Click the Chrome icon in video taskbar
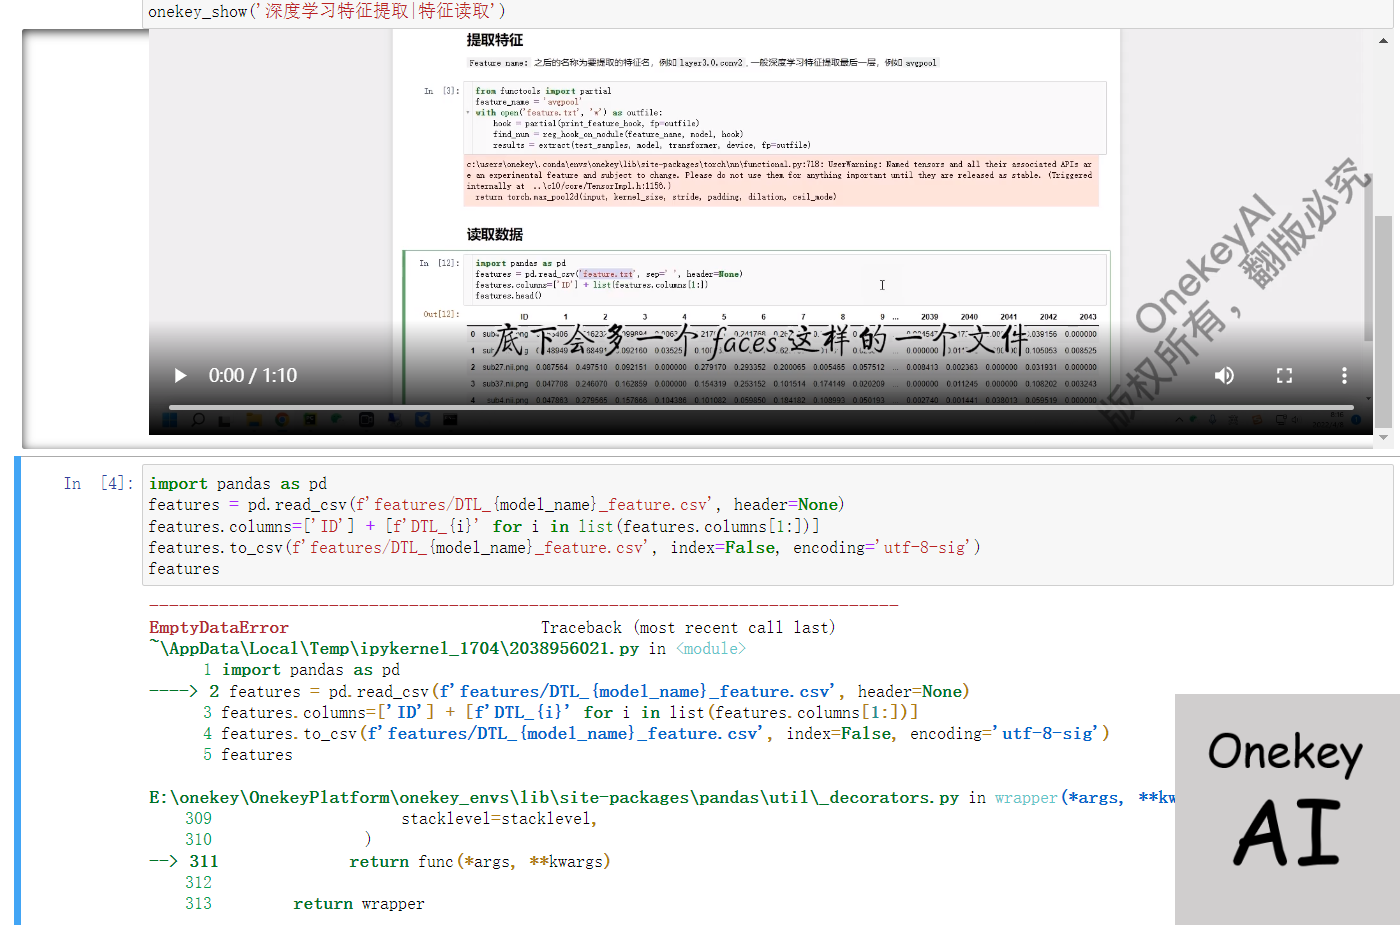The width and height of the screenshot is (1400, 925). pyautogui.click(x=282, y=421)
